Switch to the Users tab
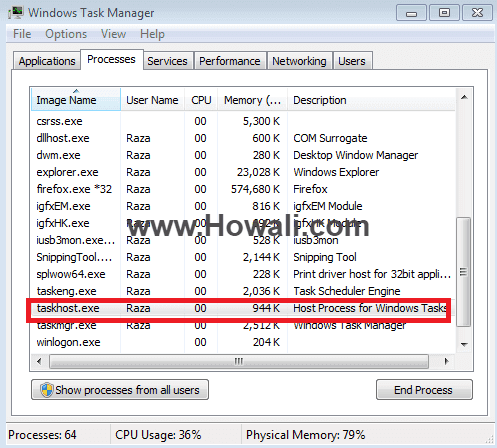The width and height of the screenshot is (497, 448). pos(352,61)
